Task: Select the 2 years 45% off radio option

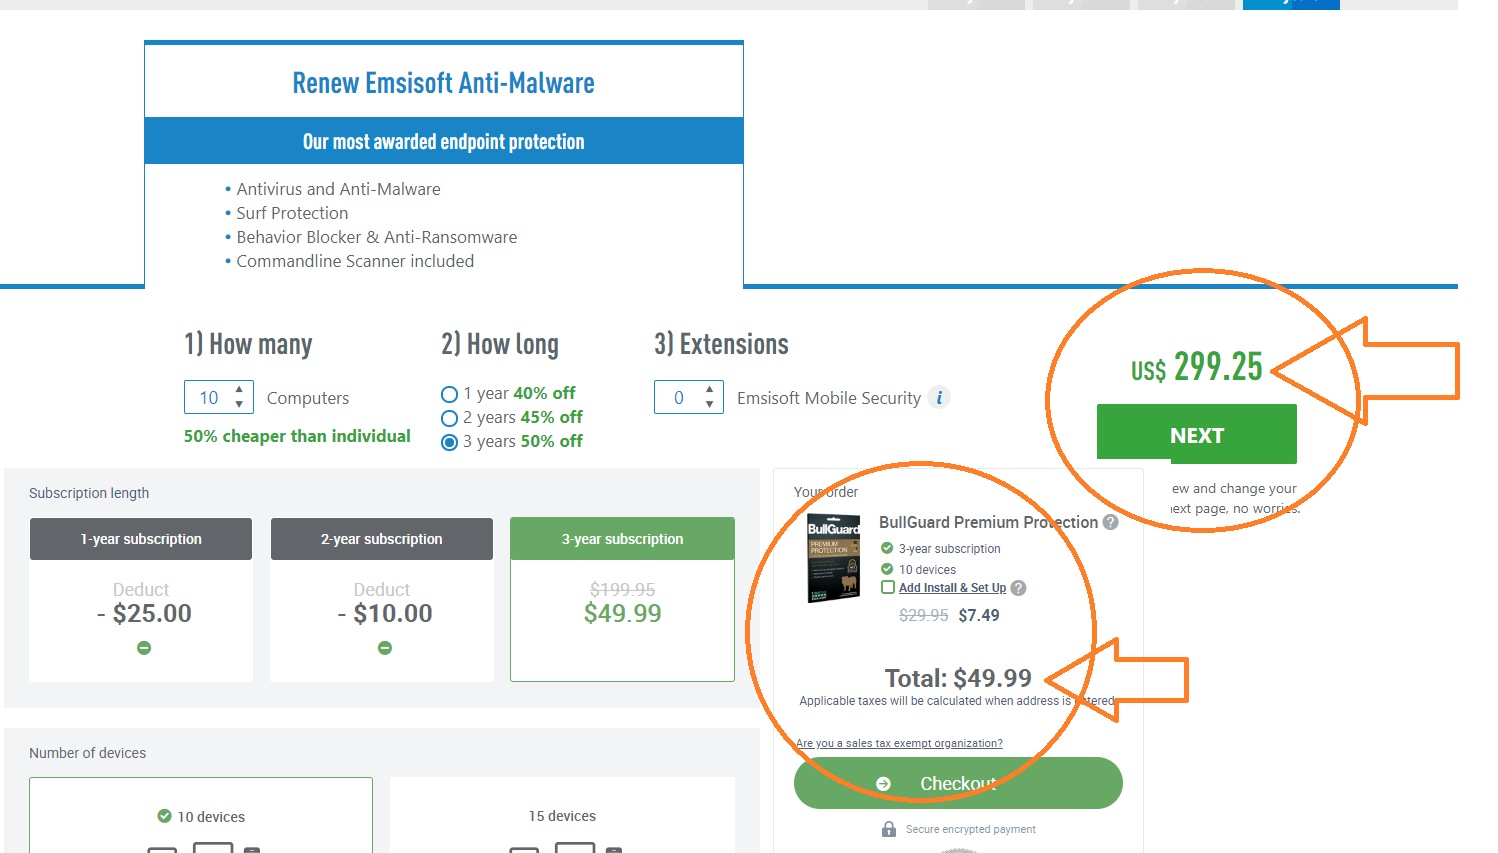Action: [x=450, y=418]
